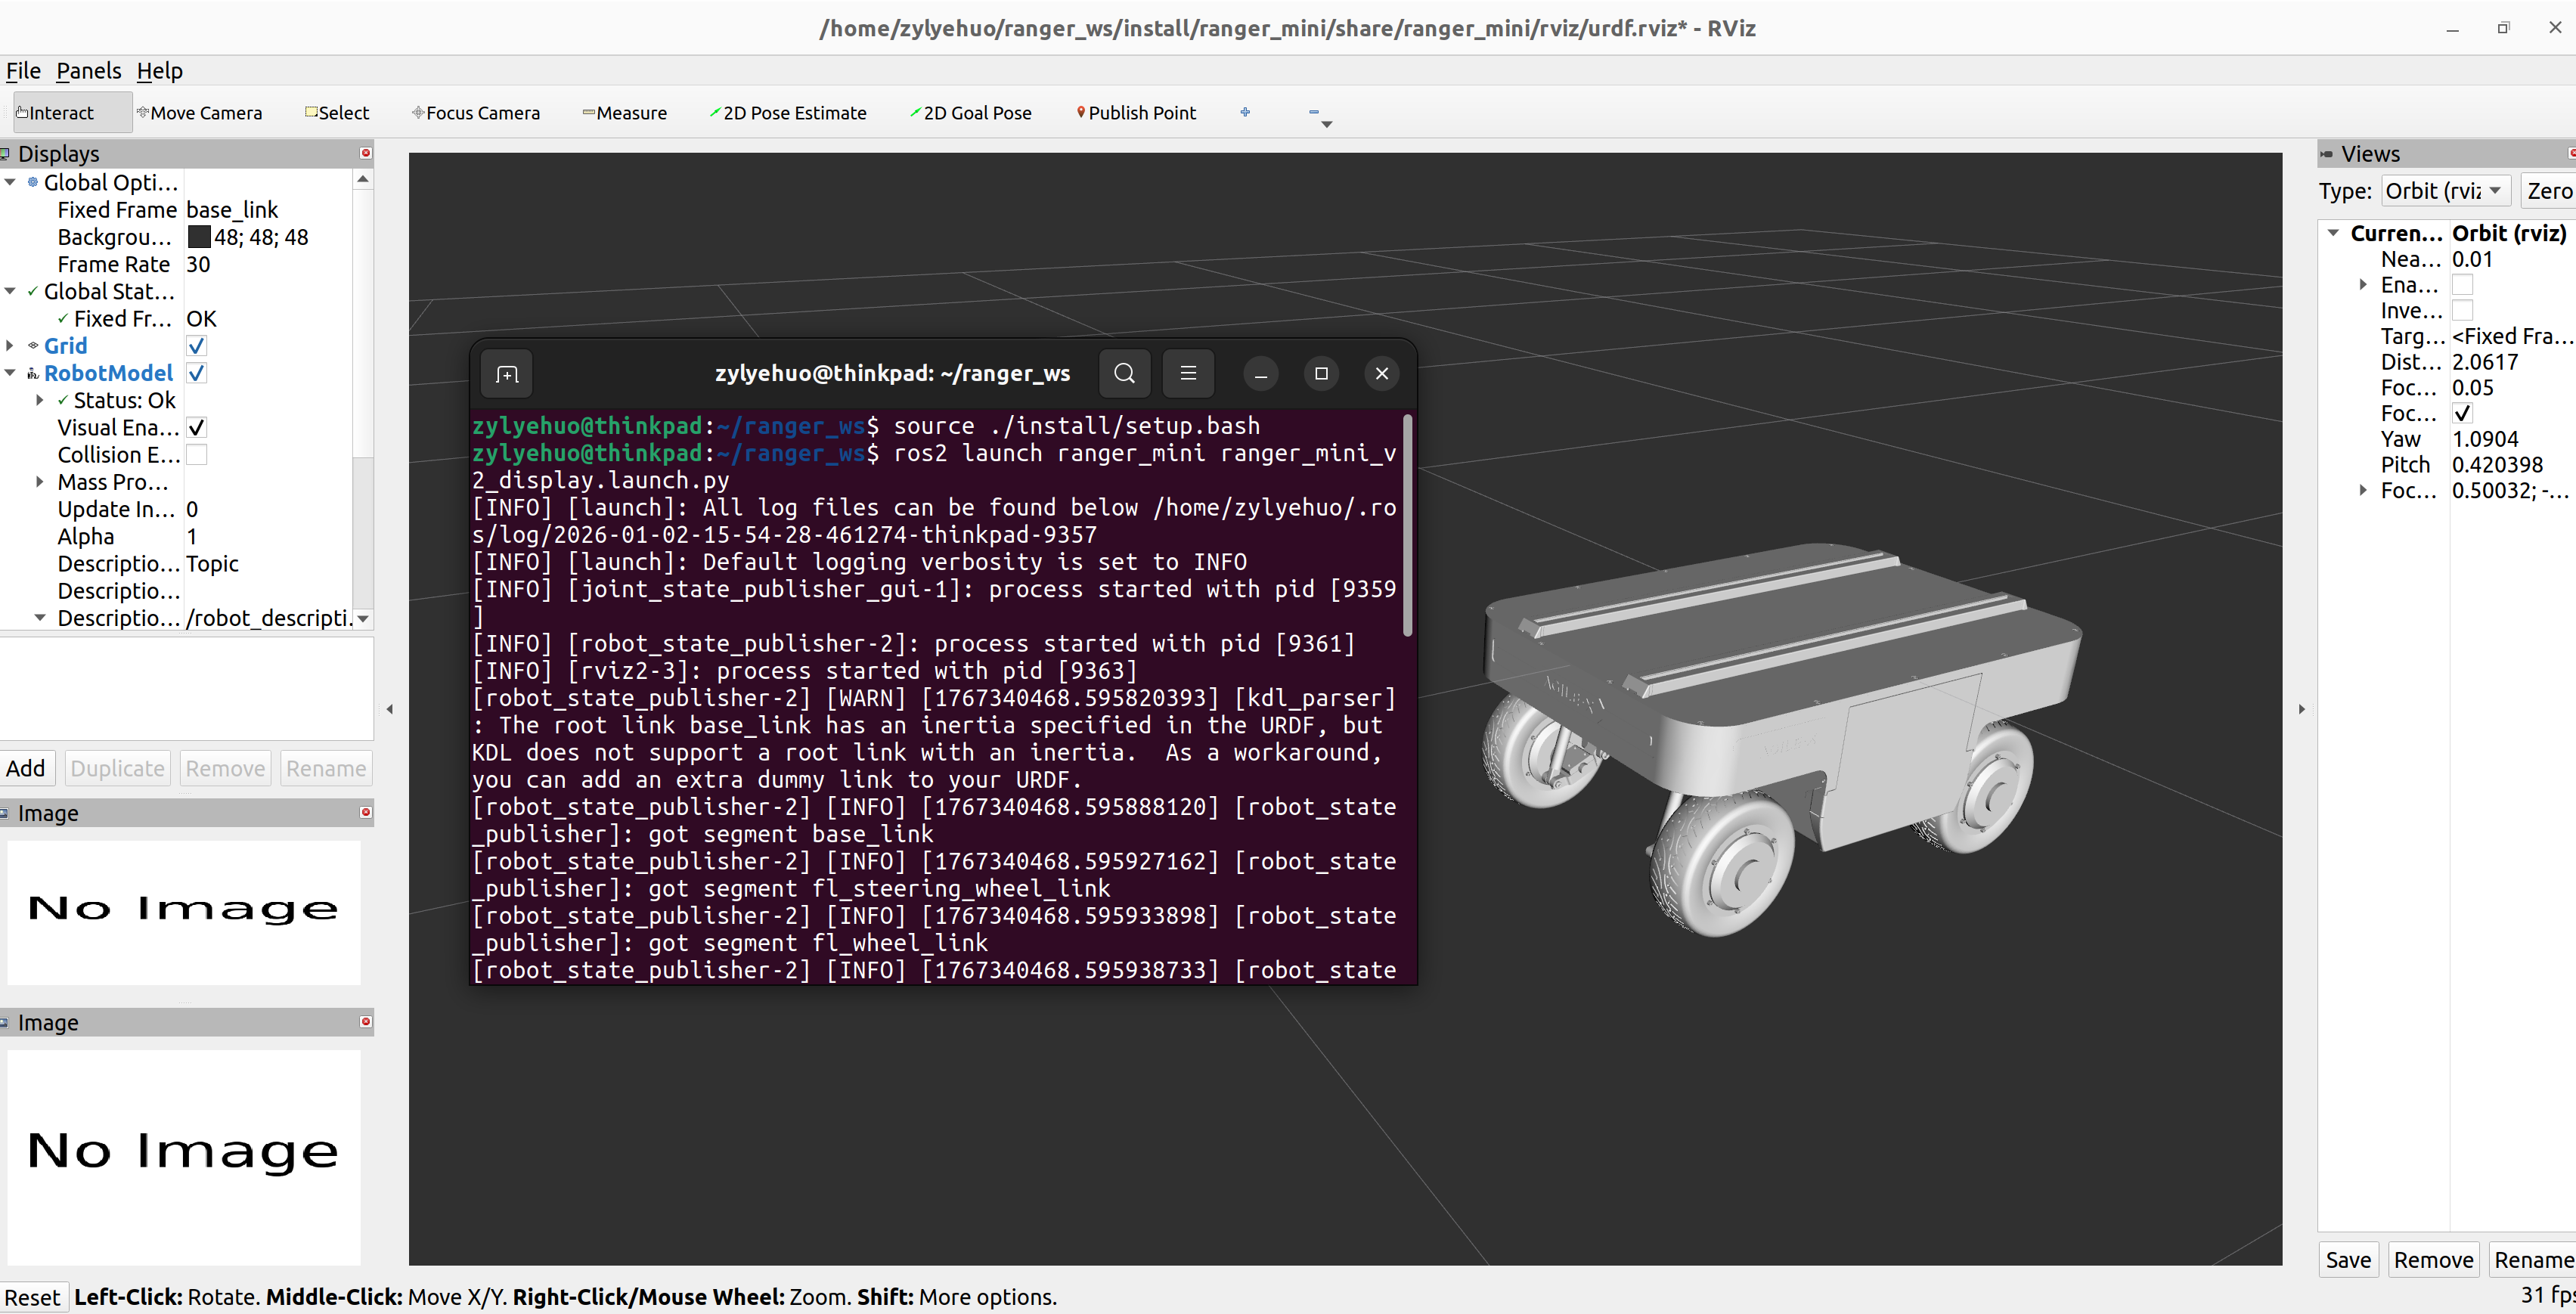This screenshot has height=1314, width=2576.
Task: Click the Background color swatch
Action: click(199, 237)
